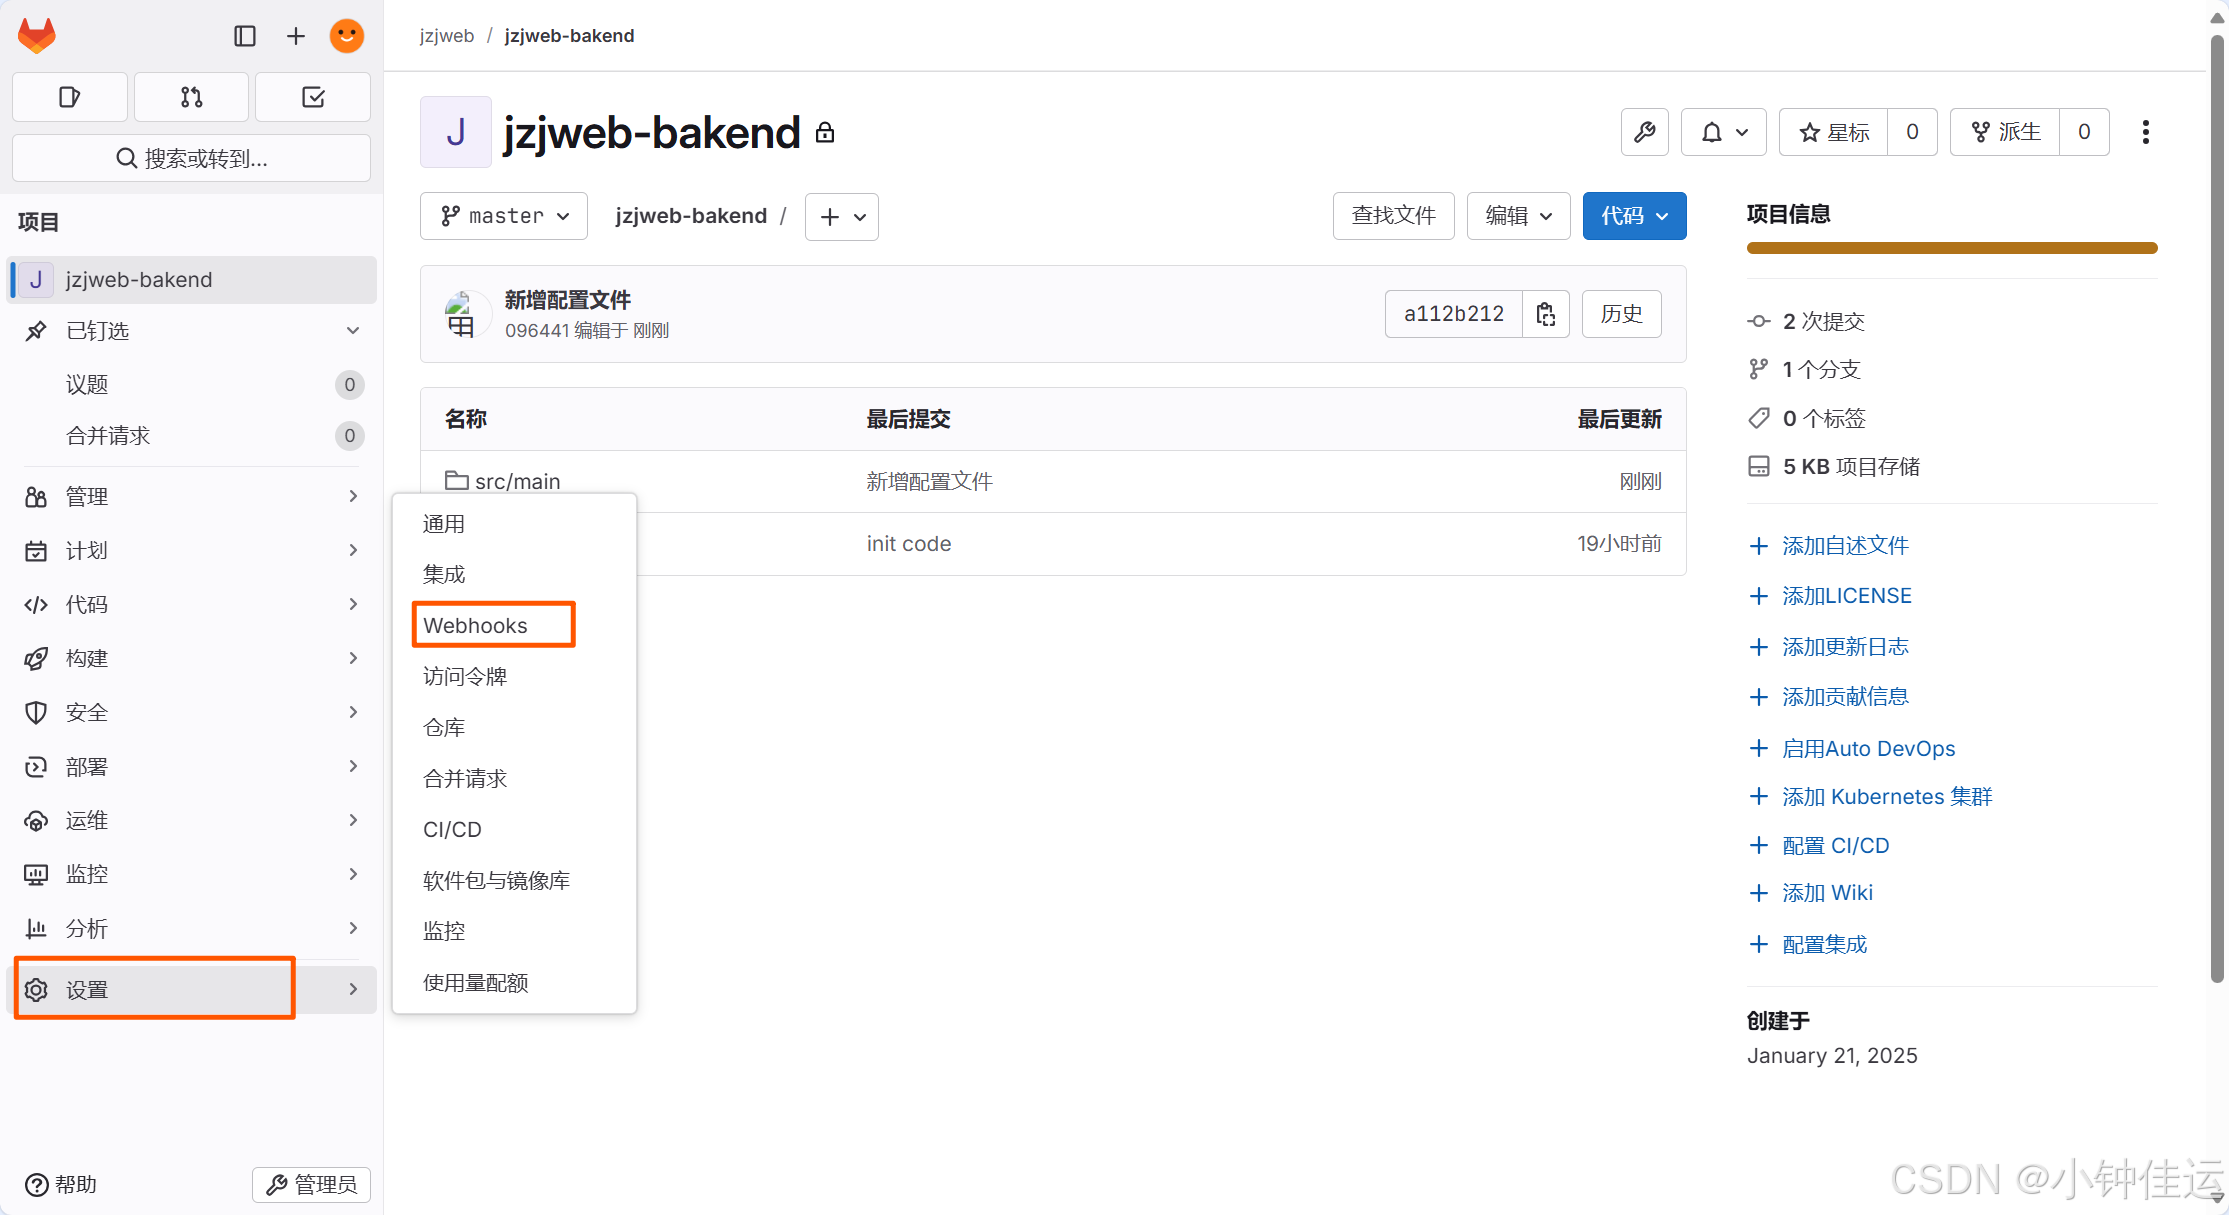Image resolution: width=2229 pixels, height=1215 pixels.
Task: Click the star count number
Action: click(1912, 132)
